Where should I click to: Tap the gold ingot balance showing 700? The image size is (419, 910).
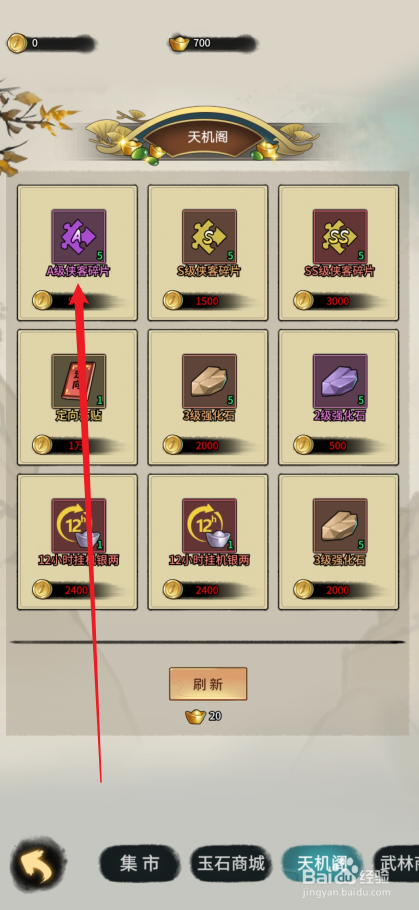click(212, 44)
